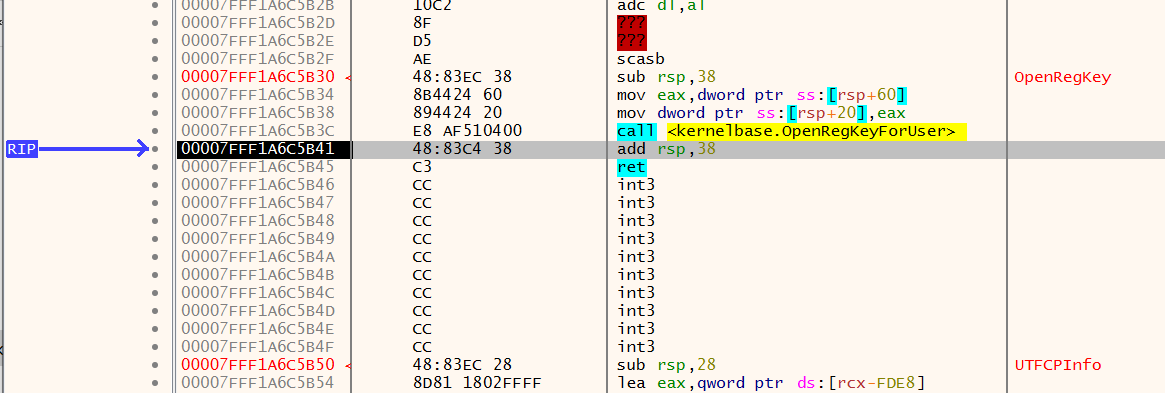Select address 00007FFF1A6C5B4F
1165x393 pixels.
[258, 347]
